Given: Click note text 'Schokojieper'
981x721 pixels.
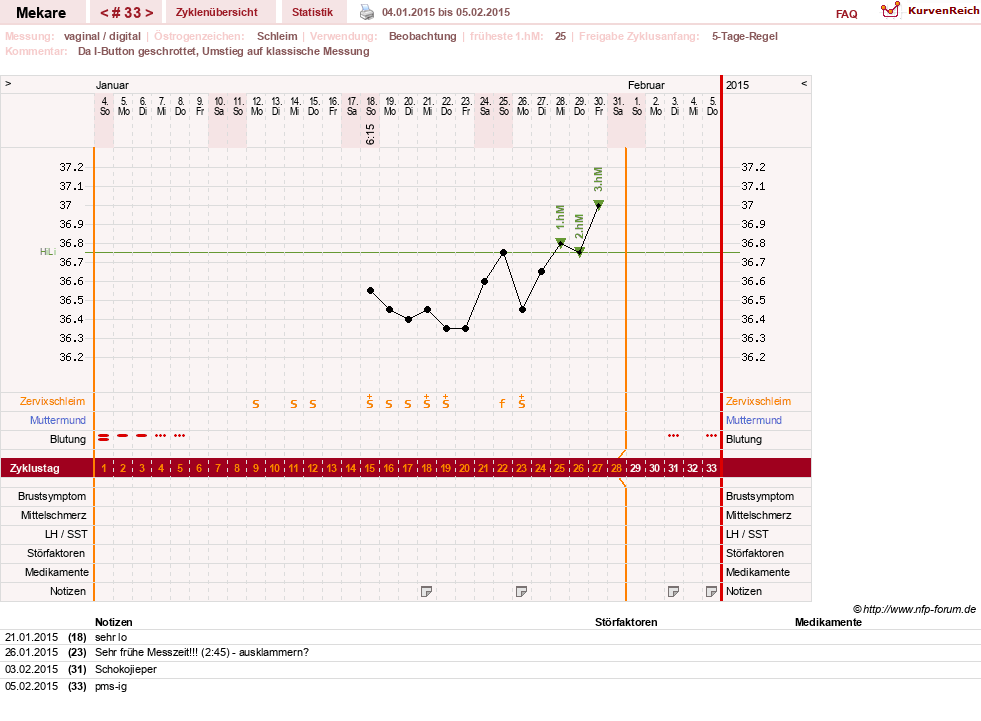Looking at the screenshot, I should tap(126, 669).
